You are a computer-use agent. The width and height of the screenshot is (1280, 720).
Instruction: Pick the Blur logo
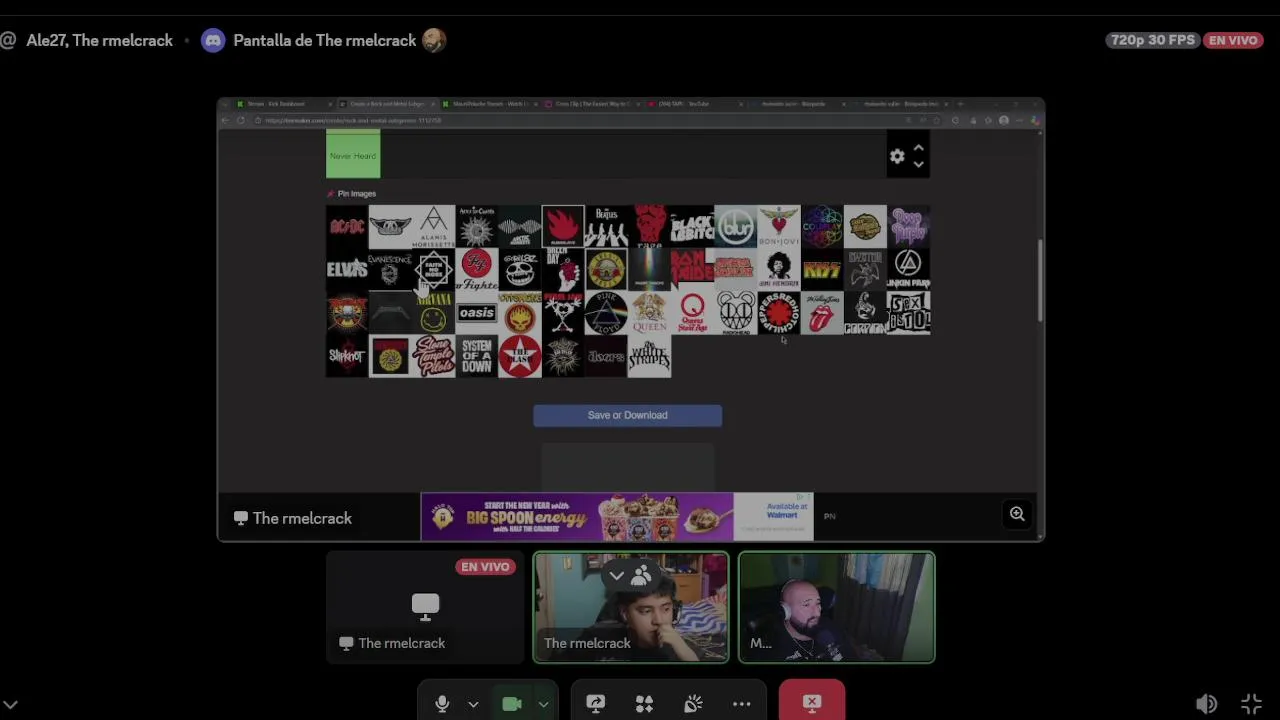tap(735, 227)
